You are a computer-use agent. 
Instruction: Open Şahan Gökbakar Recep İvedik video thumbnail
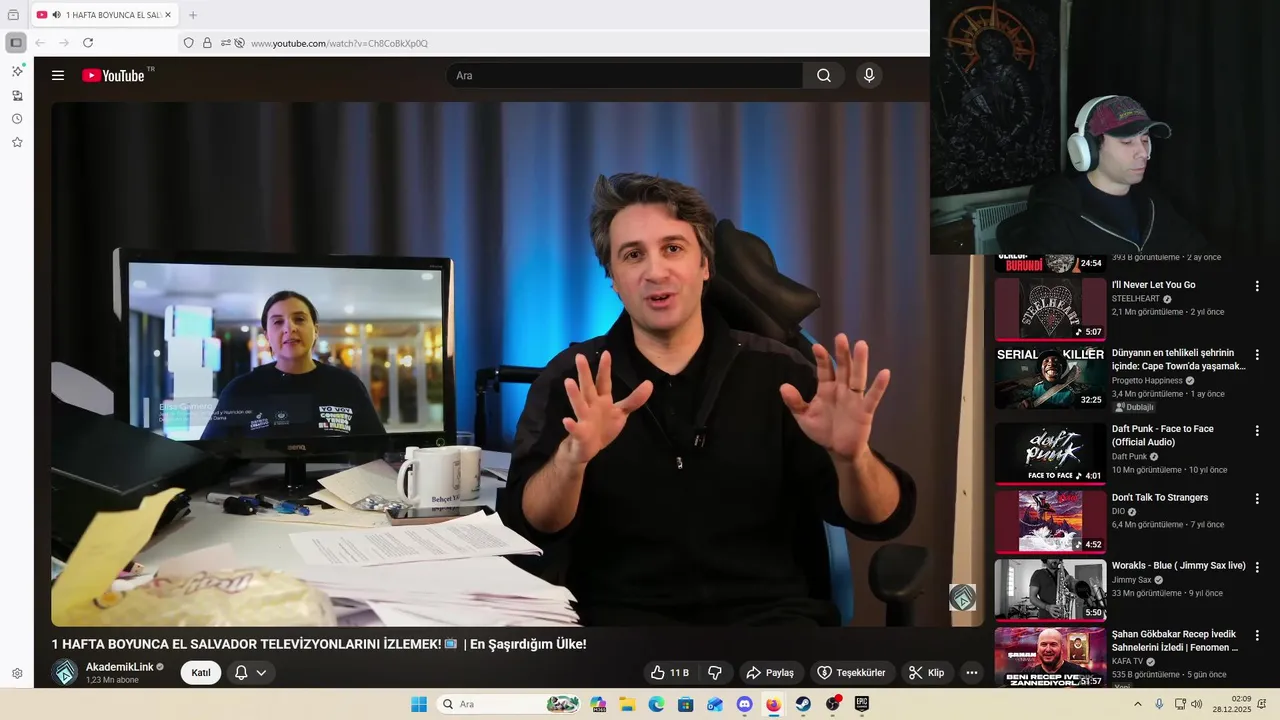point(1050,657)
